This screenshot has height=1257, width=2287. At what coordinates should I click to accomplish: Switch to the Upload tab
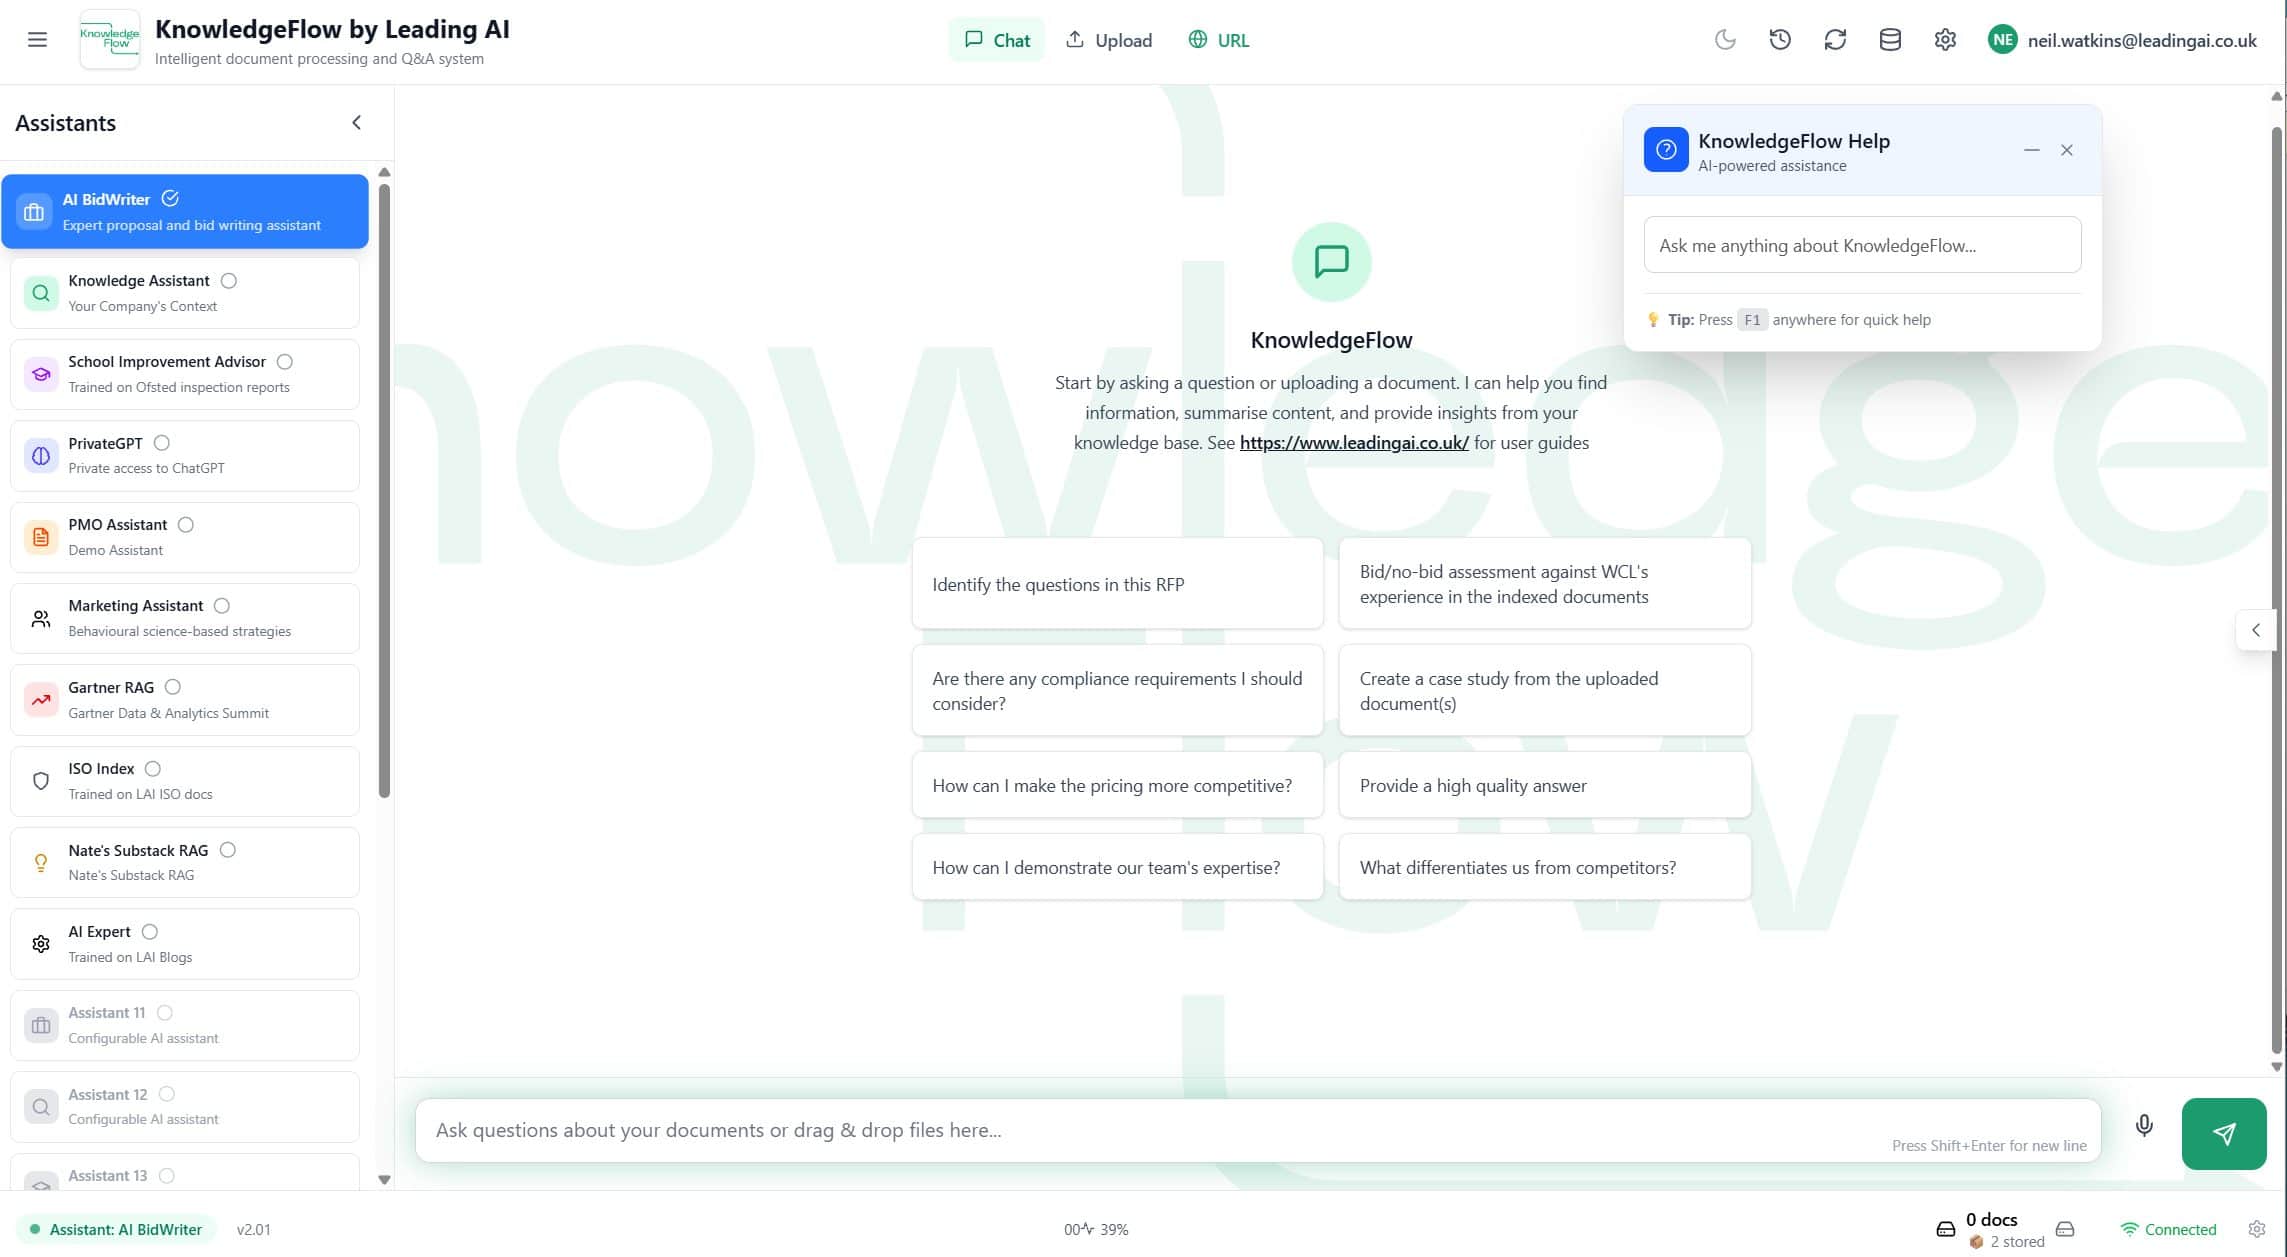pos(1109,40)
